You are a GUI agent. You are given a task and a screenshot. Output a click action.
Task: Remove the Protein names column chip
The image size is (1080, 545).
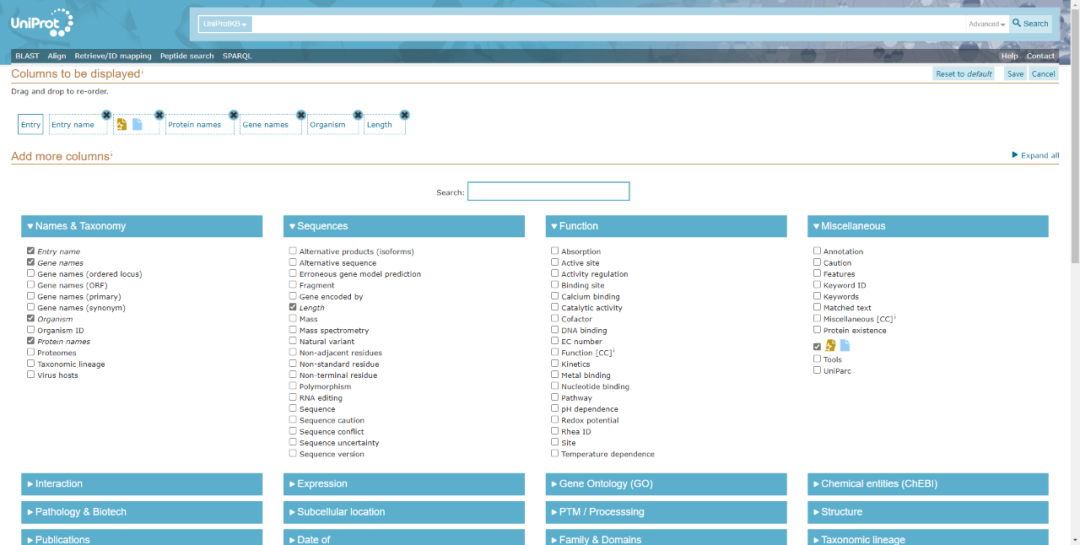pyautogui.click(x=233, y=115)
